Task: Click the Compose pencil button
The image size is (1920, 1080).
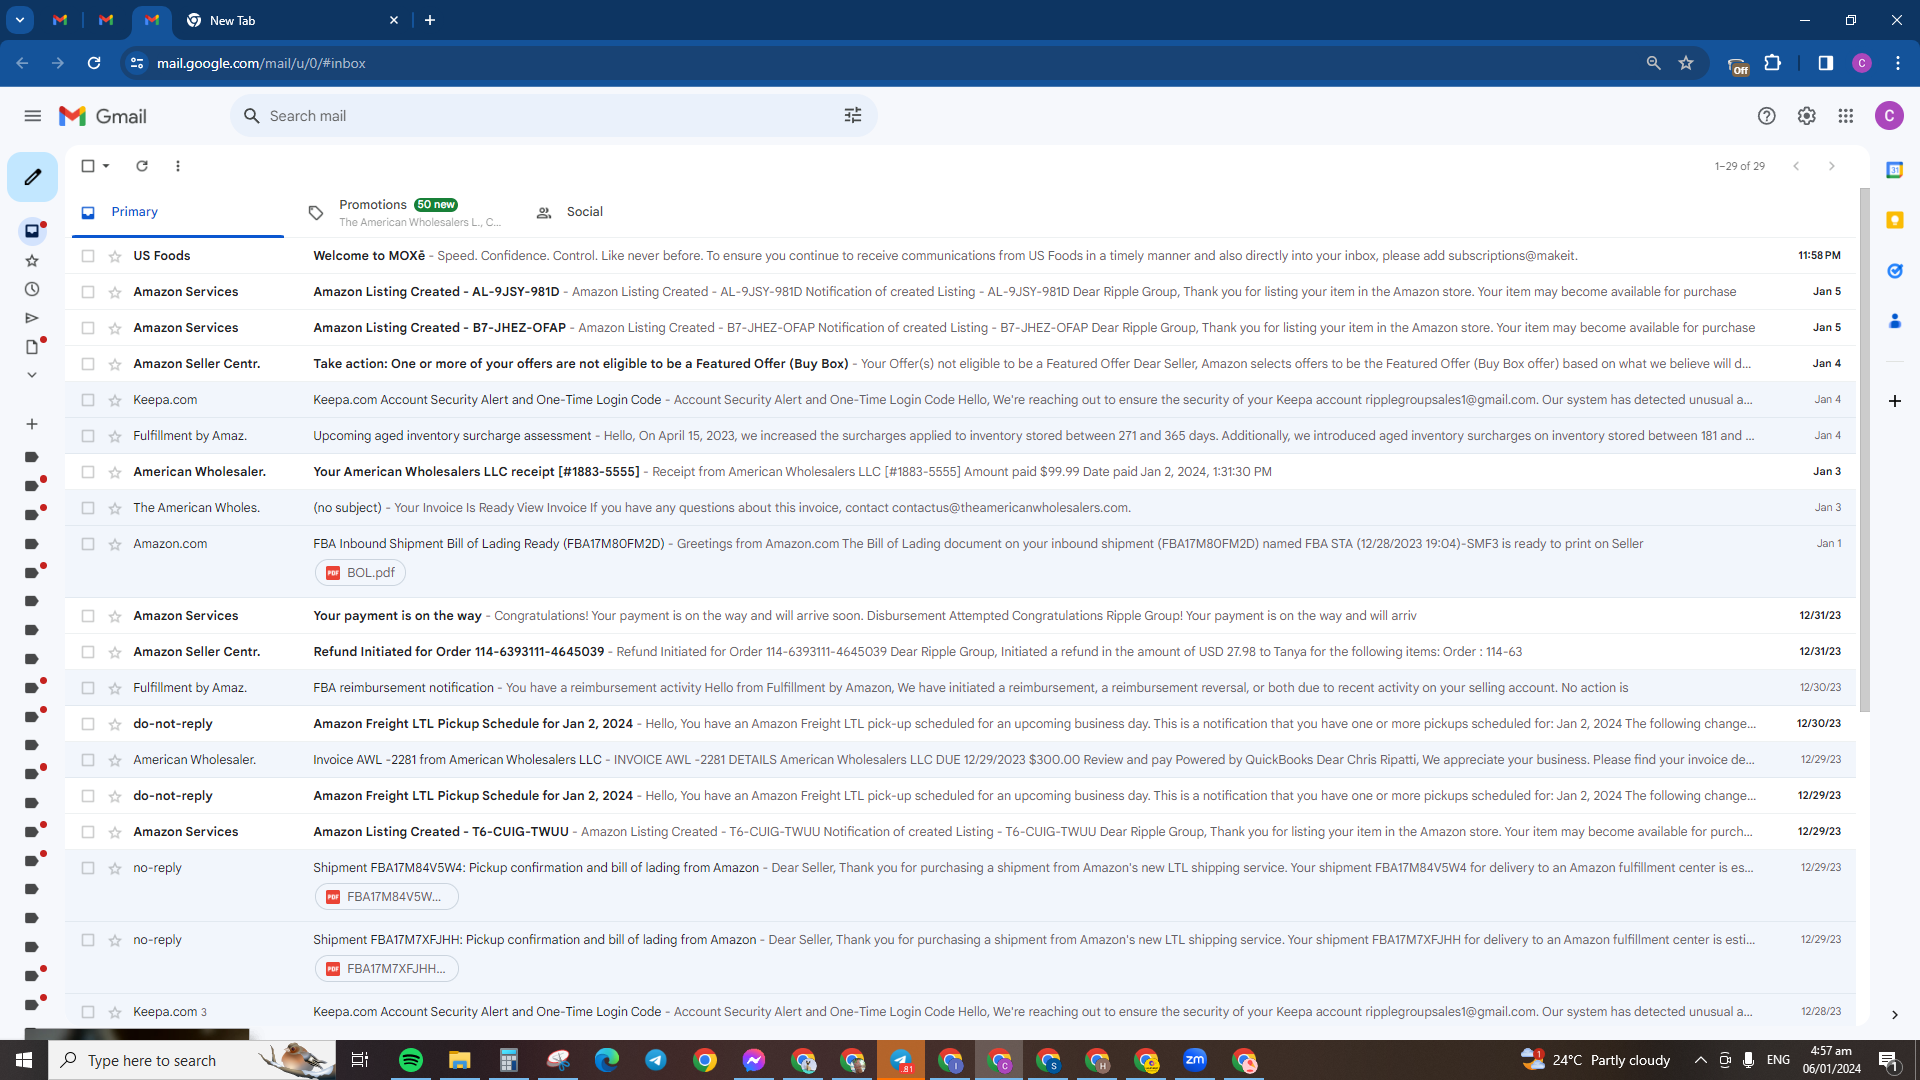Action: [33, 177]
